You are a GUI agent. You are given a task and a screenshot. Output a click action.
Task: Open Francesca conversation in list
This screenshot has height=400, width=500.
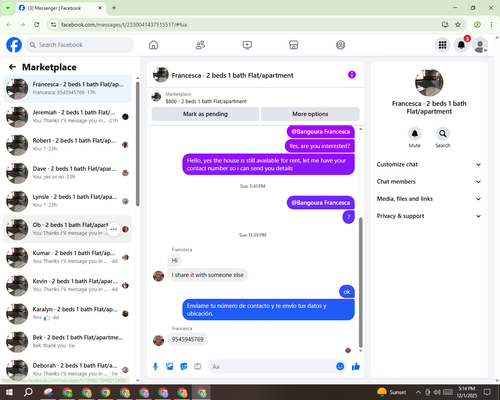pos(67,89)
